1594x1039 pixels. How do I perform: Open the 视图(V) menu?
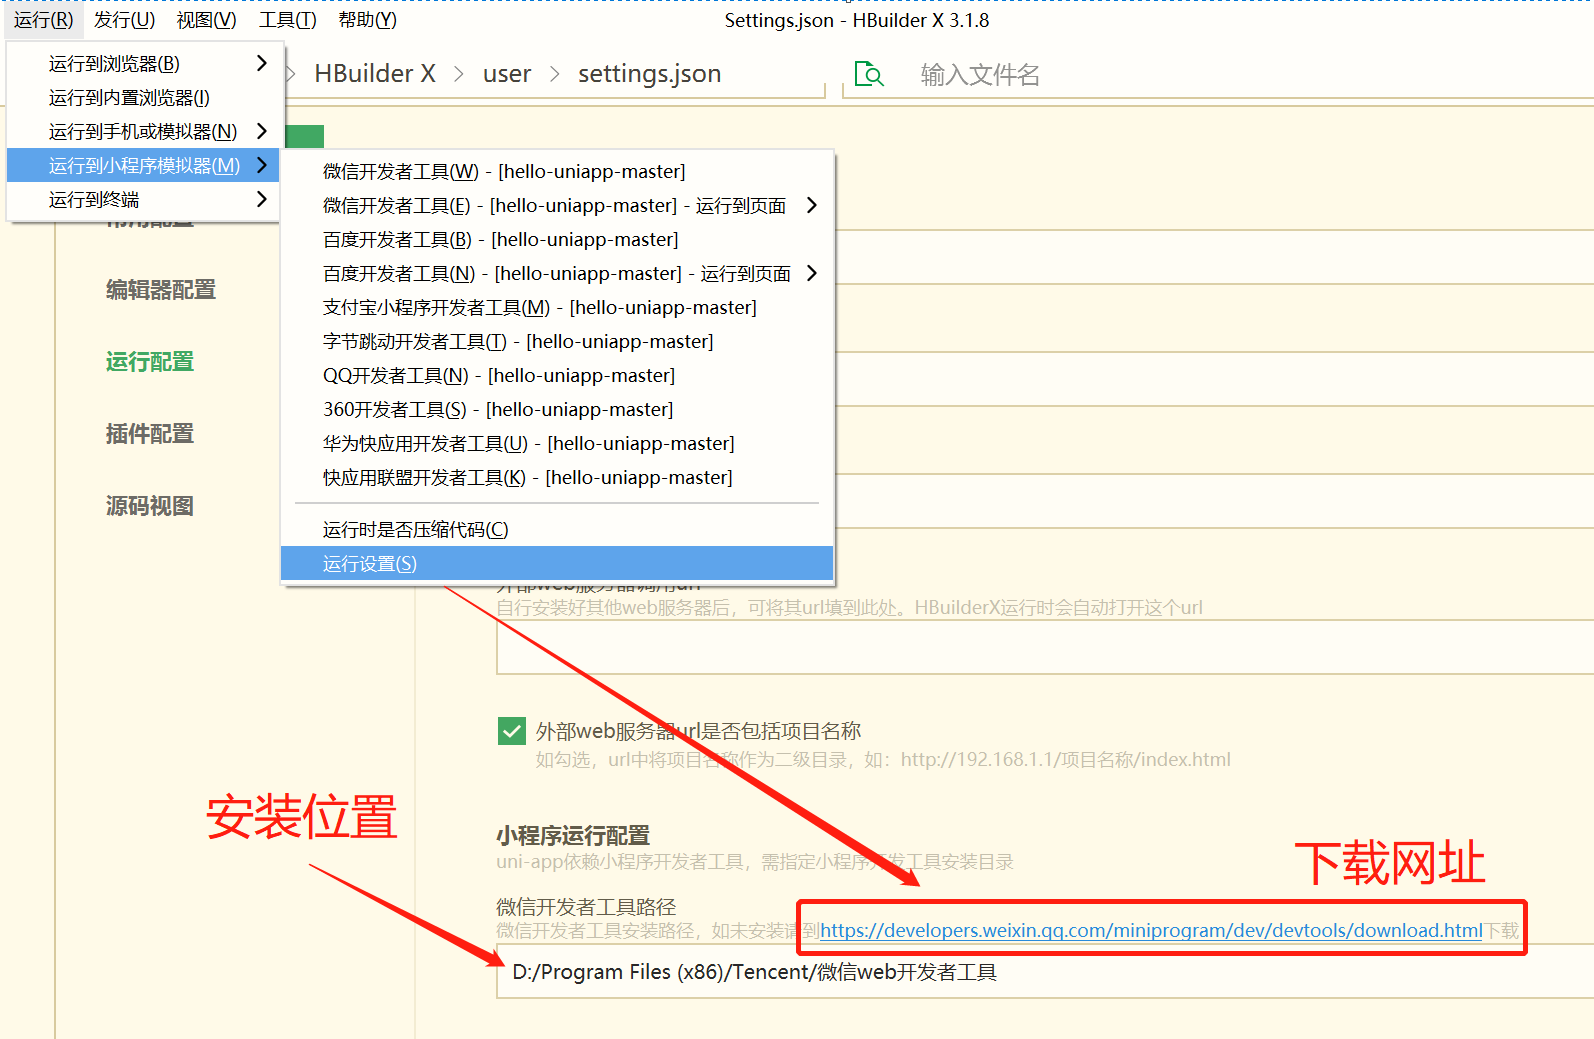click(x=206, y=20)
